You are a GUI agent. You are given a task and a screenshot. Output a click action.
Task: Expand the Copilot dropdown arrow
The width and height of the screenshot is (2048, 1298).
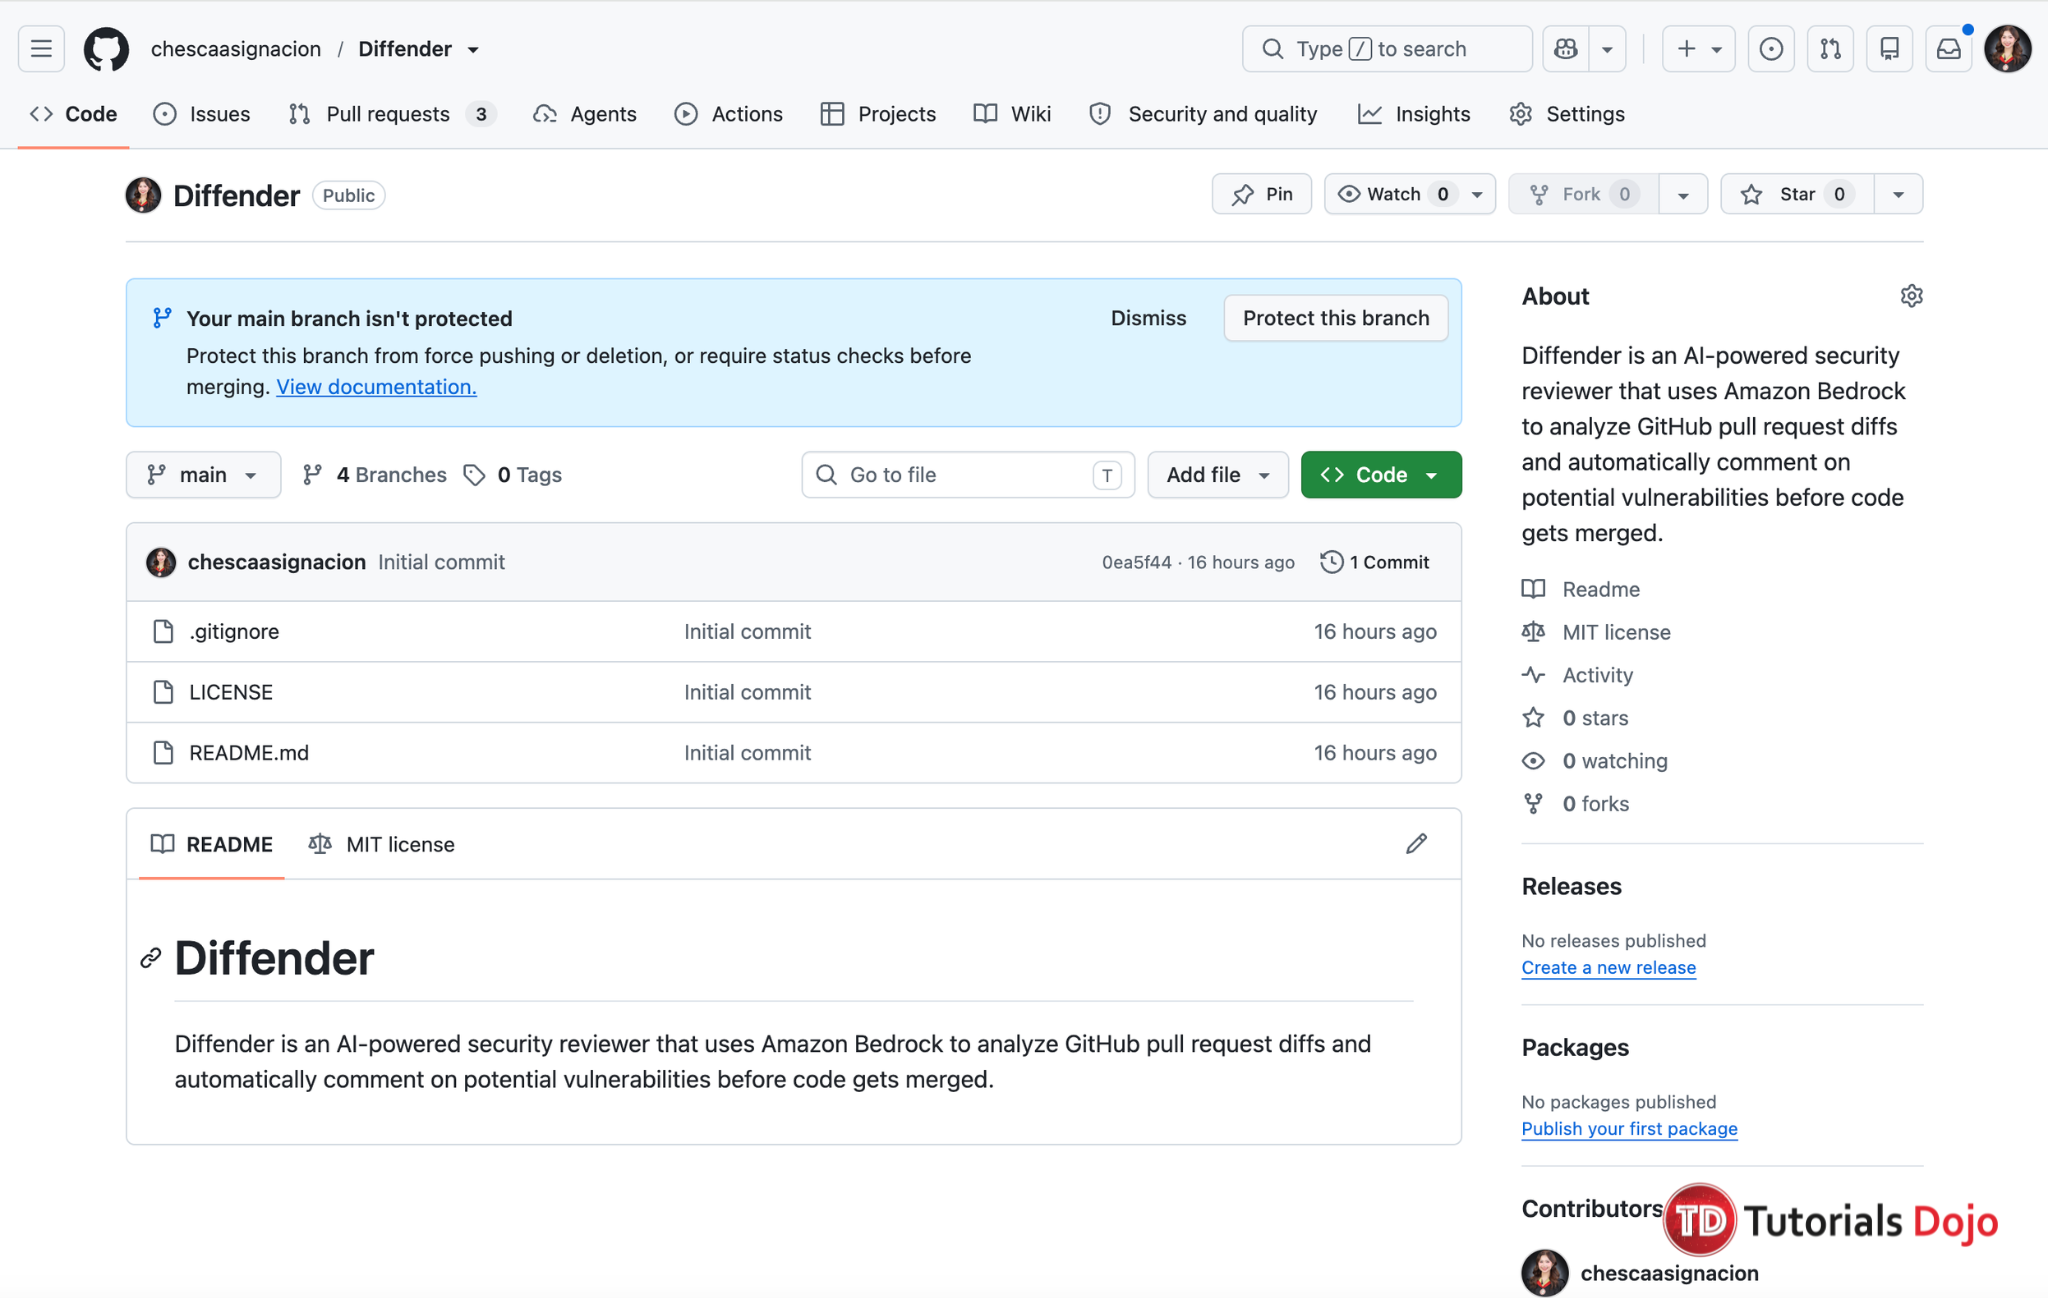pos(1607,49)
